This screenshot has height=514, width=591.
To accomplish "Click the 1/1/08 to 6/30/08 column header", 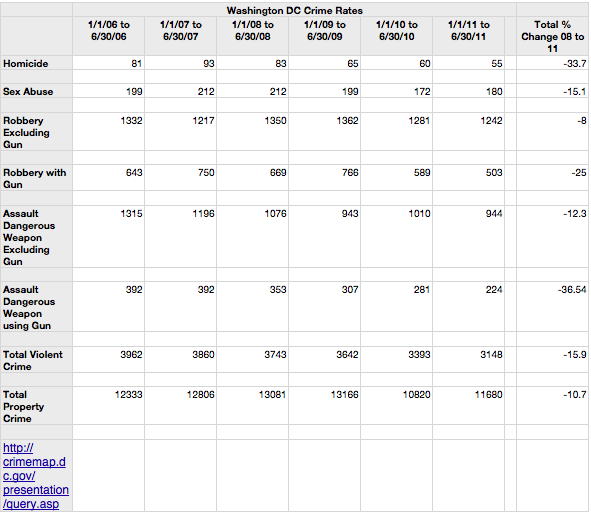I will (x=253, y=31).
